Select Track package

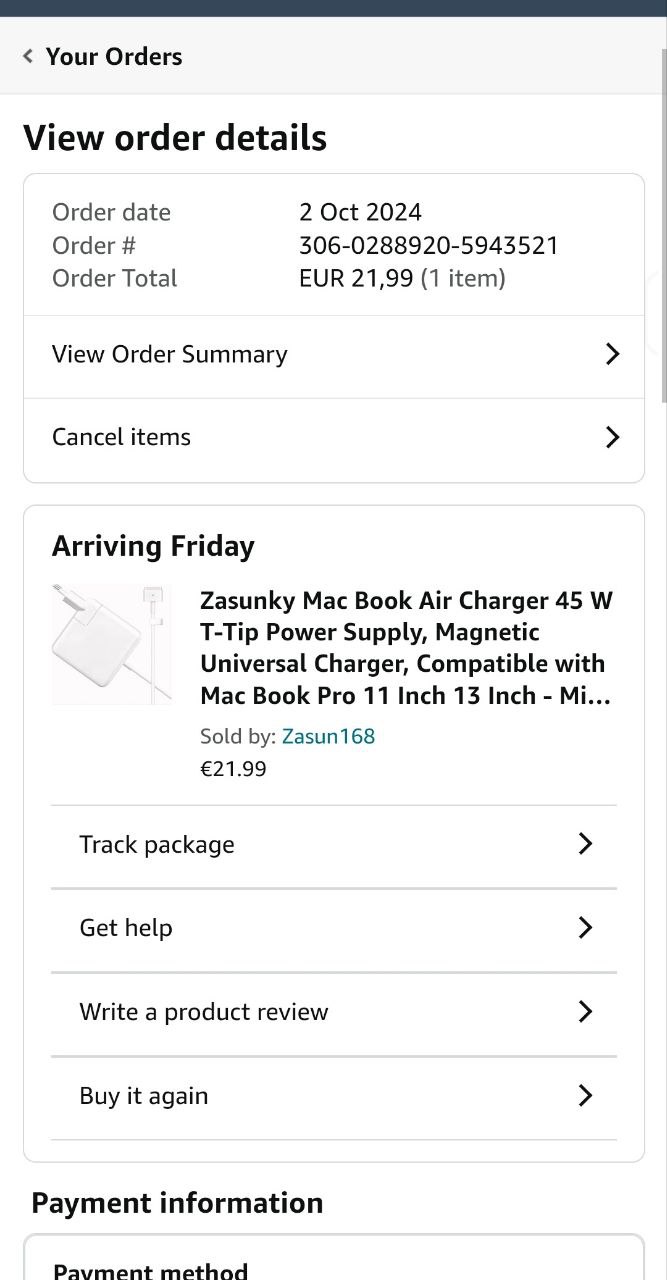tap(157, 844)
